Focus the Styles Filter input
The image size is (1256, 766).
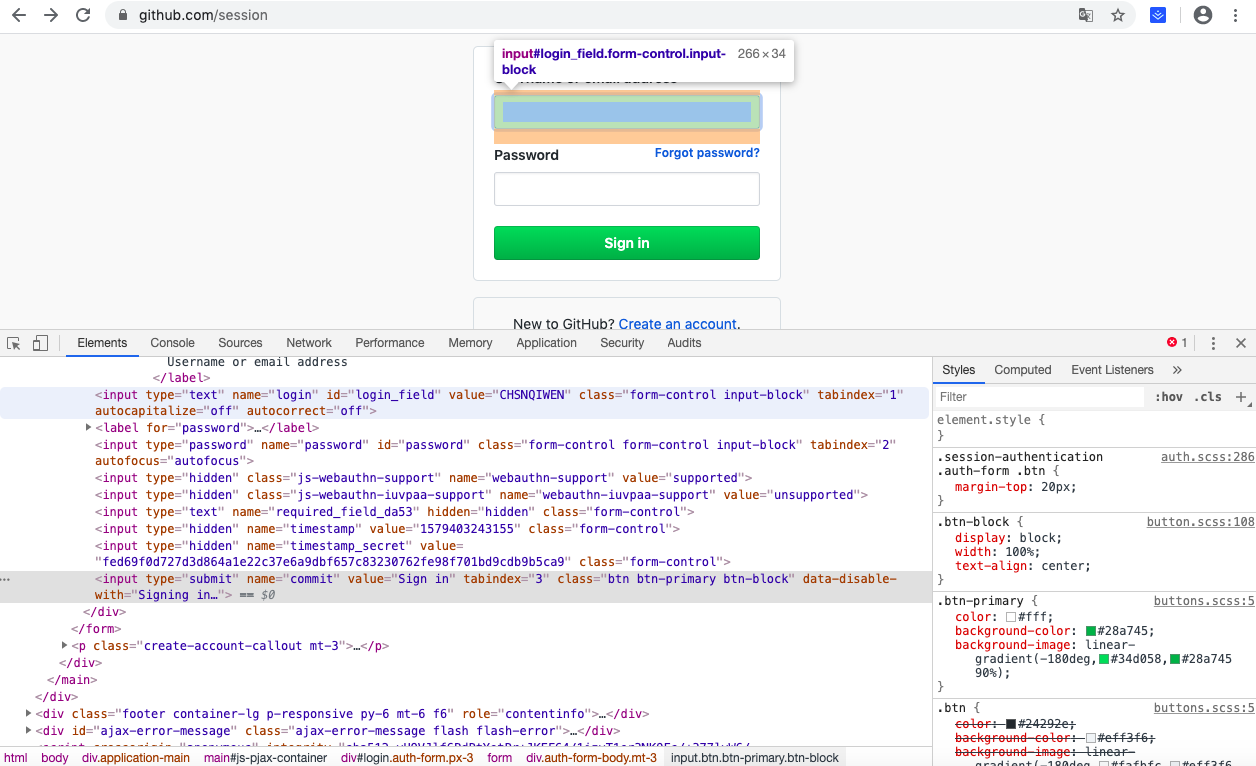click(1040, 397)
